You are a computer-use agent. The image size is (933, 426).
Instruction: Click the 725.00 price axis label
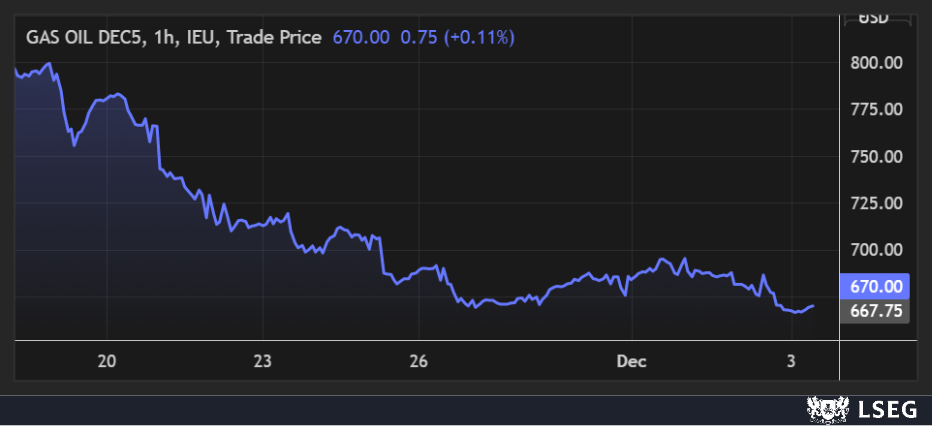pos(876,203)
